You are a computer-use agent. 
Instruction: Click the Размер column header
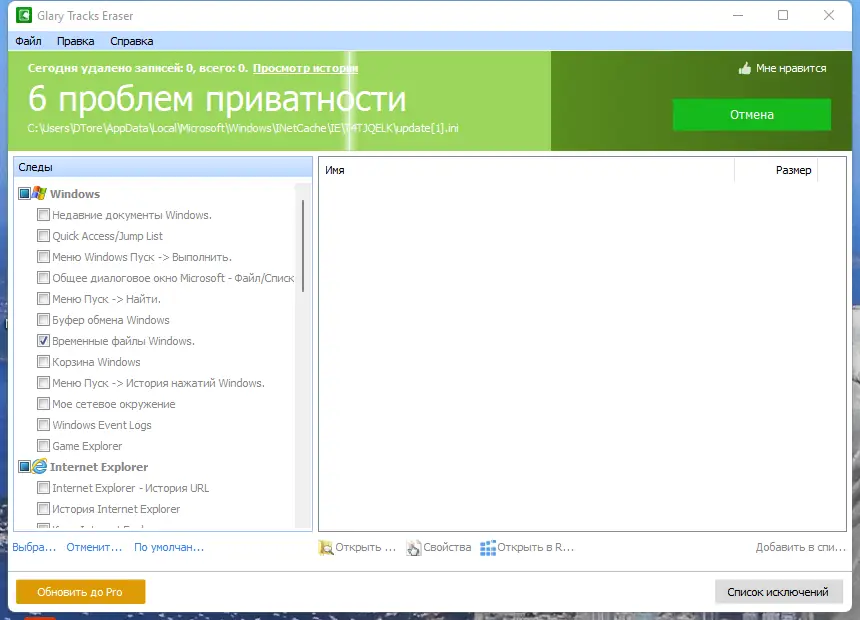776,170
